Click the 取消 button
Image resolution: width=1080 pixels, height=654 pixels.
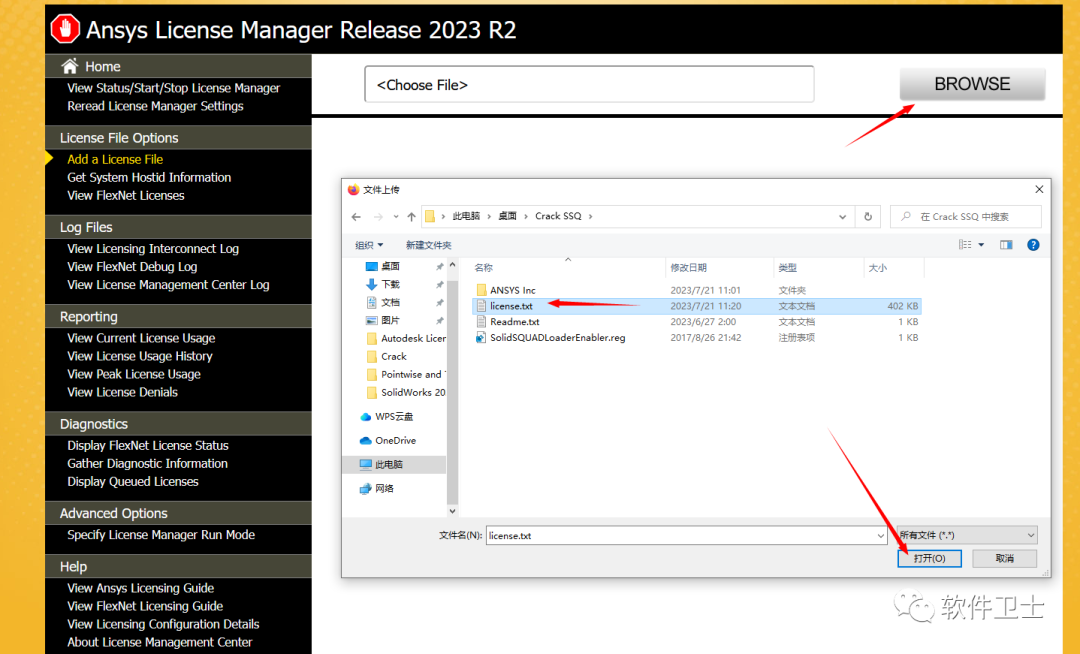pyautogui.click(x=1004, y=558)
